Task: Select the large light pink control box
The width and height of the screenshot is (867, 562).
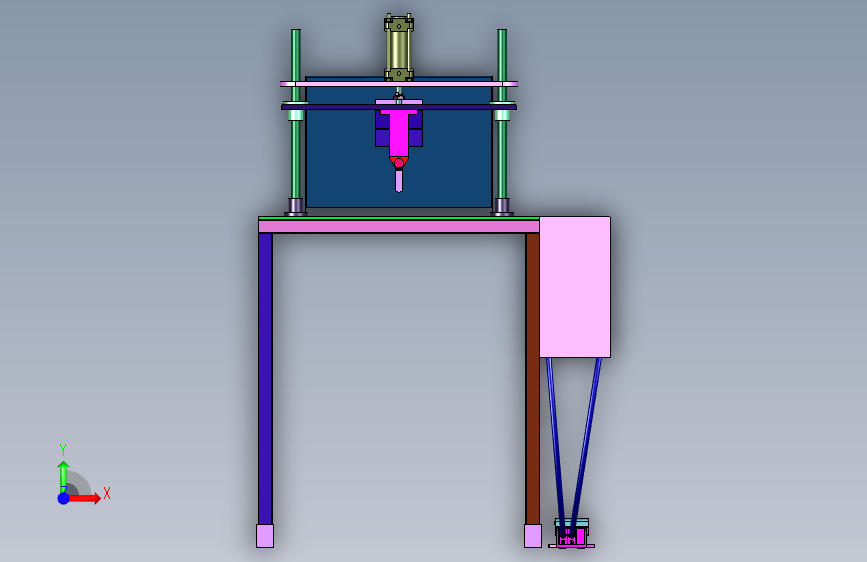Action: (575, 287)
